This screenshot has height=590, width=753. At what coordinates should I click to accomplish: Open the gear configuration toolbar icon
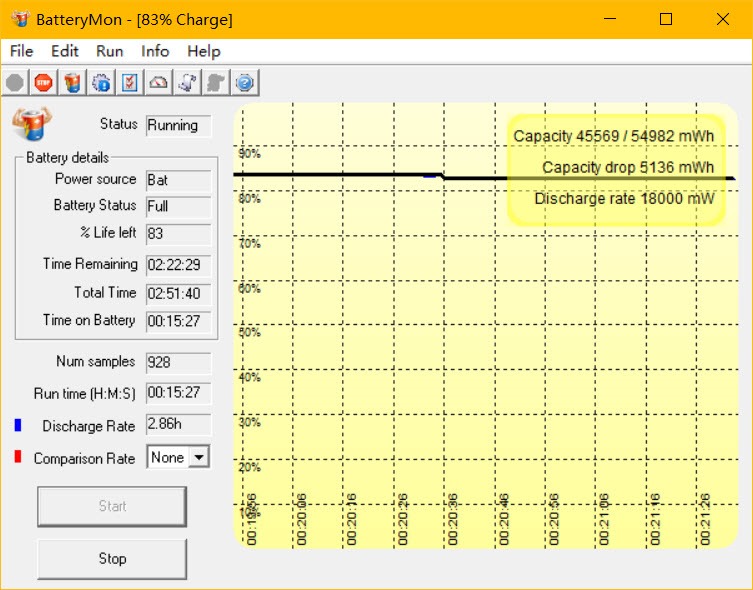(x=101, y=83)
